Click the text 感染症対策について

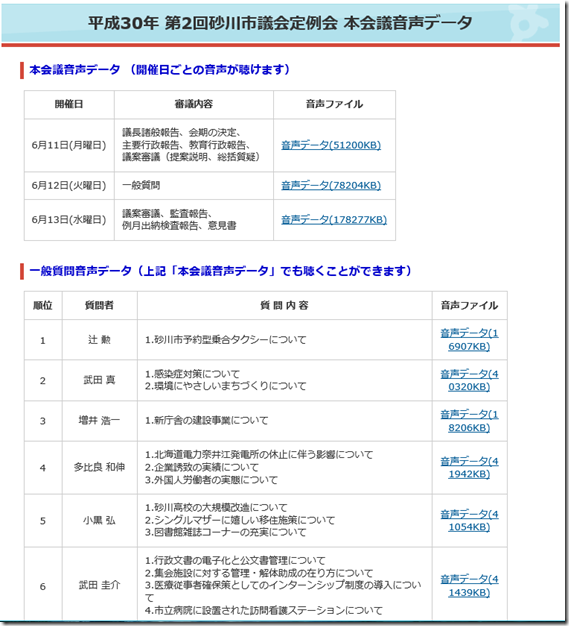point(197,374)
